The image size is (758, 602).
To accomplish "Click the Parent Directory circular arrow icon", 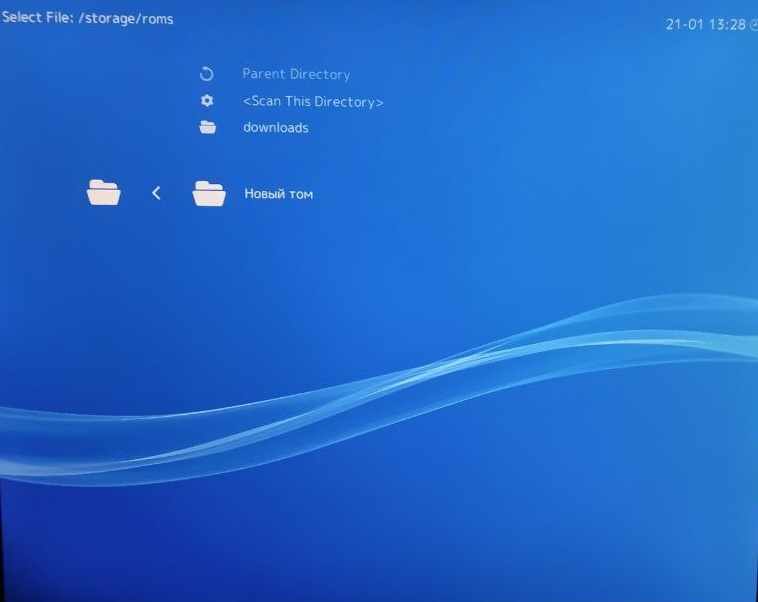I will tap(206, 74).
